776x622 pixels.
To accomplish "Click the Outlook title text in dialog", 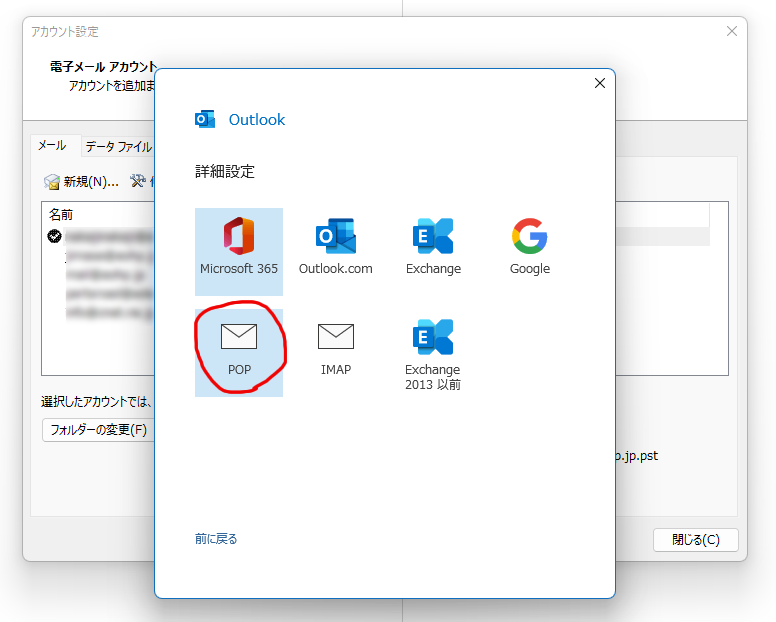I will [x=256, y=119].
